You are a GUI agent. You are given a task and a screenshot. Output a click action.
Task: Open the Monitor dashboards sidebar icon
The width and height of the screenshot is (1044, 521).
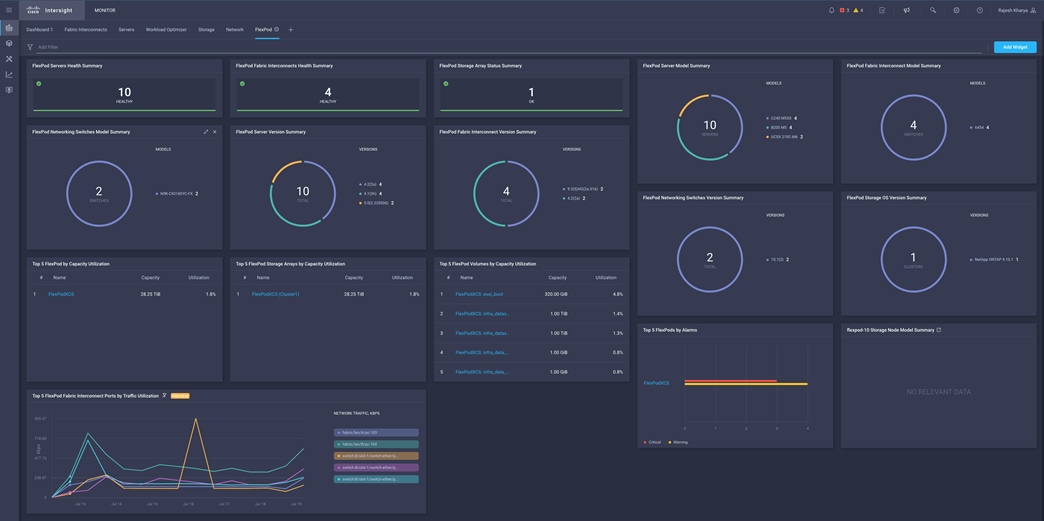9,28
